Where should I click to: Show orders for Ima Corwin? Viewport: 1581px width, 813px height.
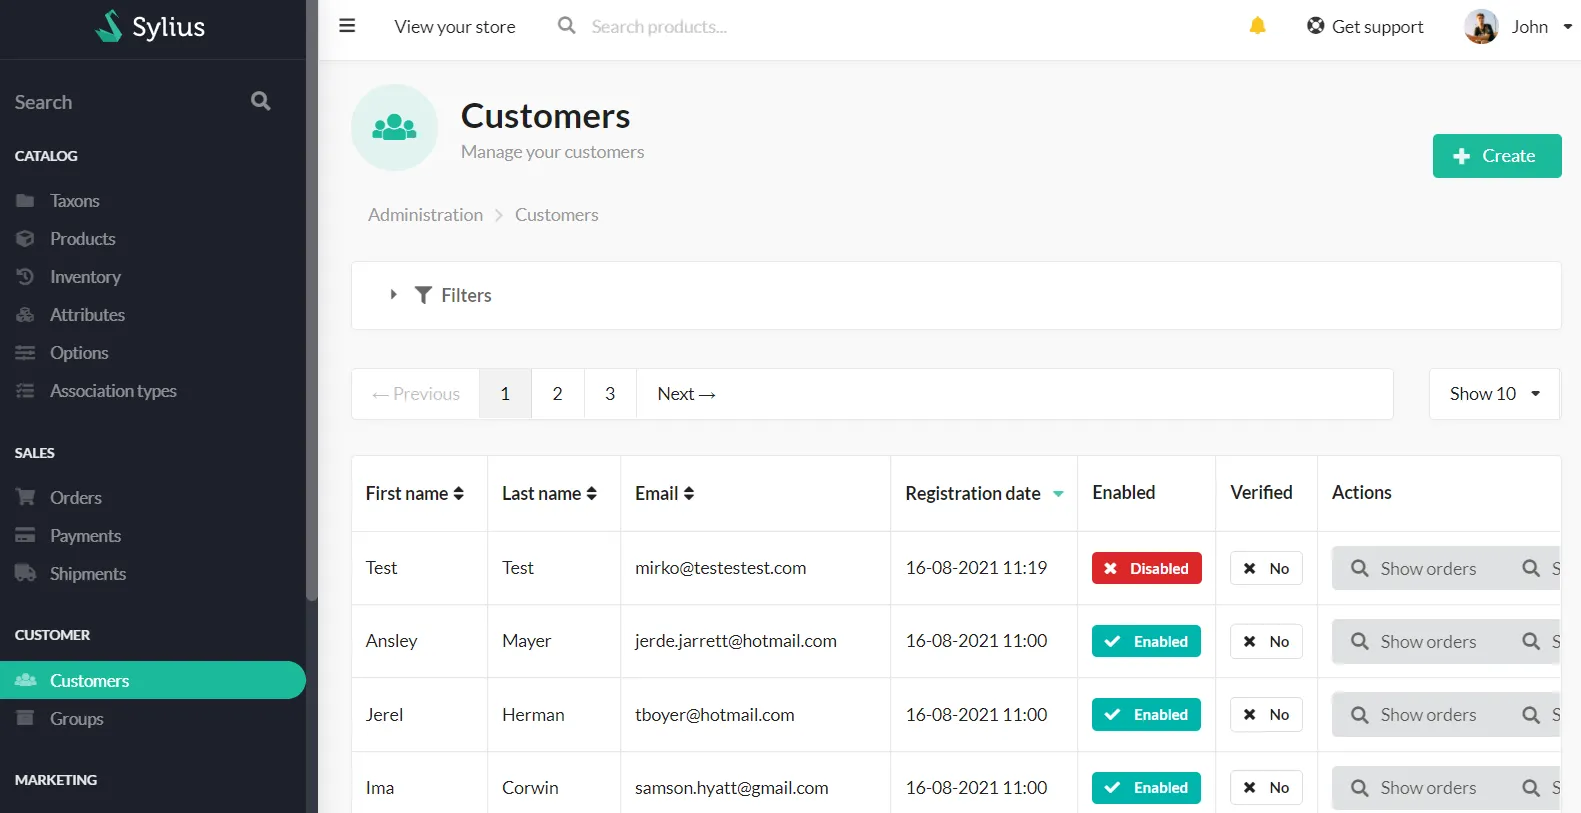click(1414, 787)
